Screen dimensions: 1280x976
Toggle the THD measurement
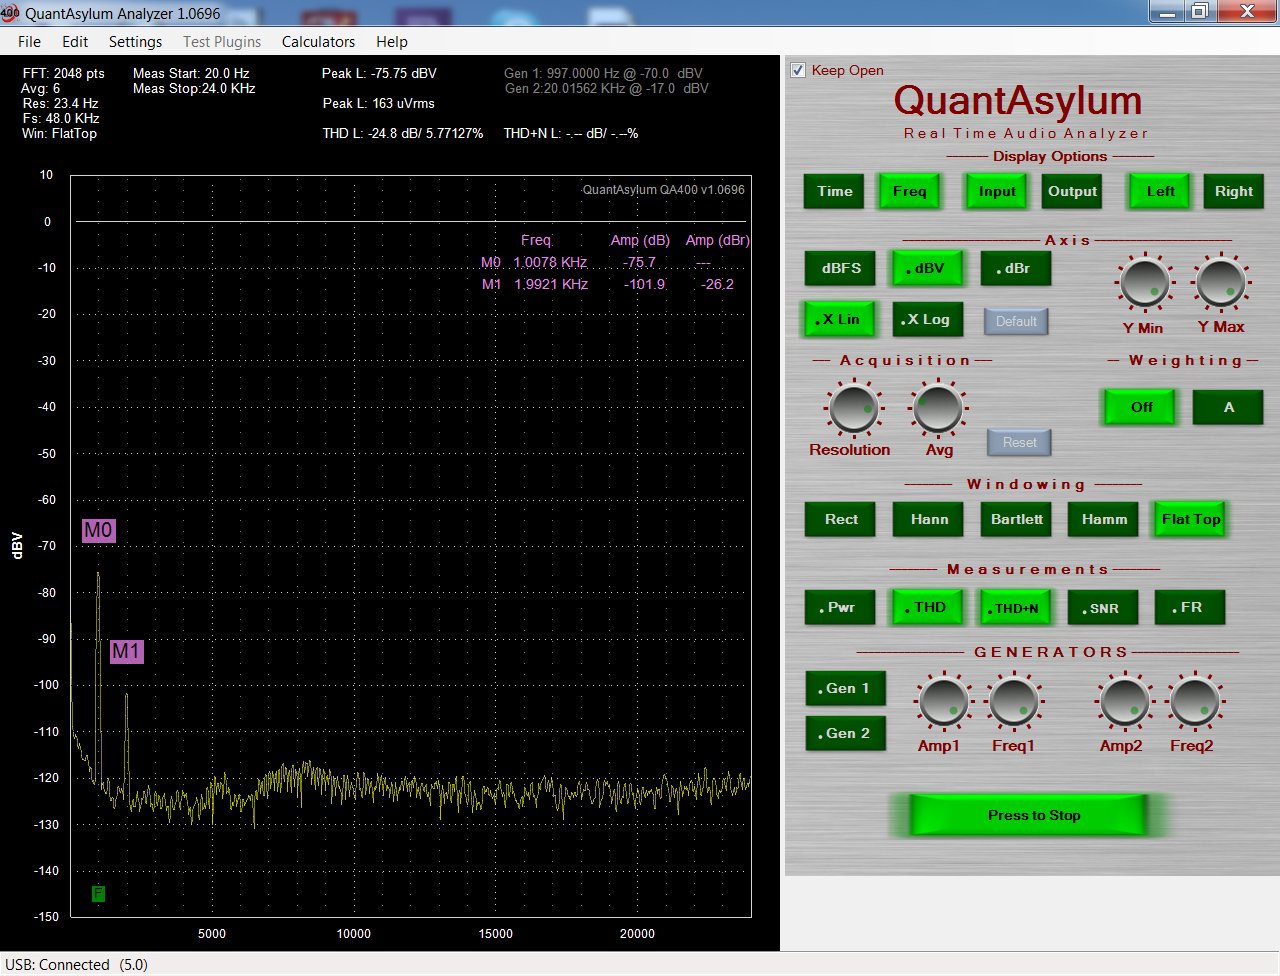coord(929,607)
